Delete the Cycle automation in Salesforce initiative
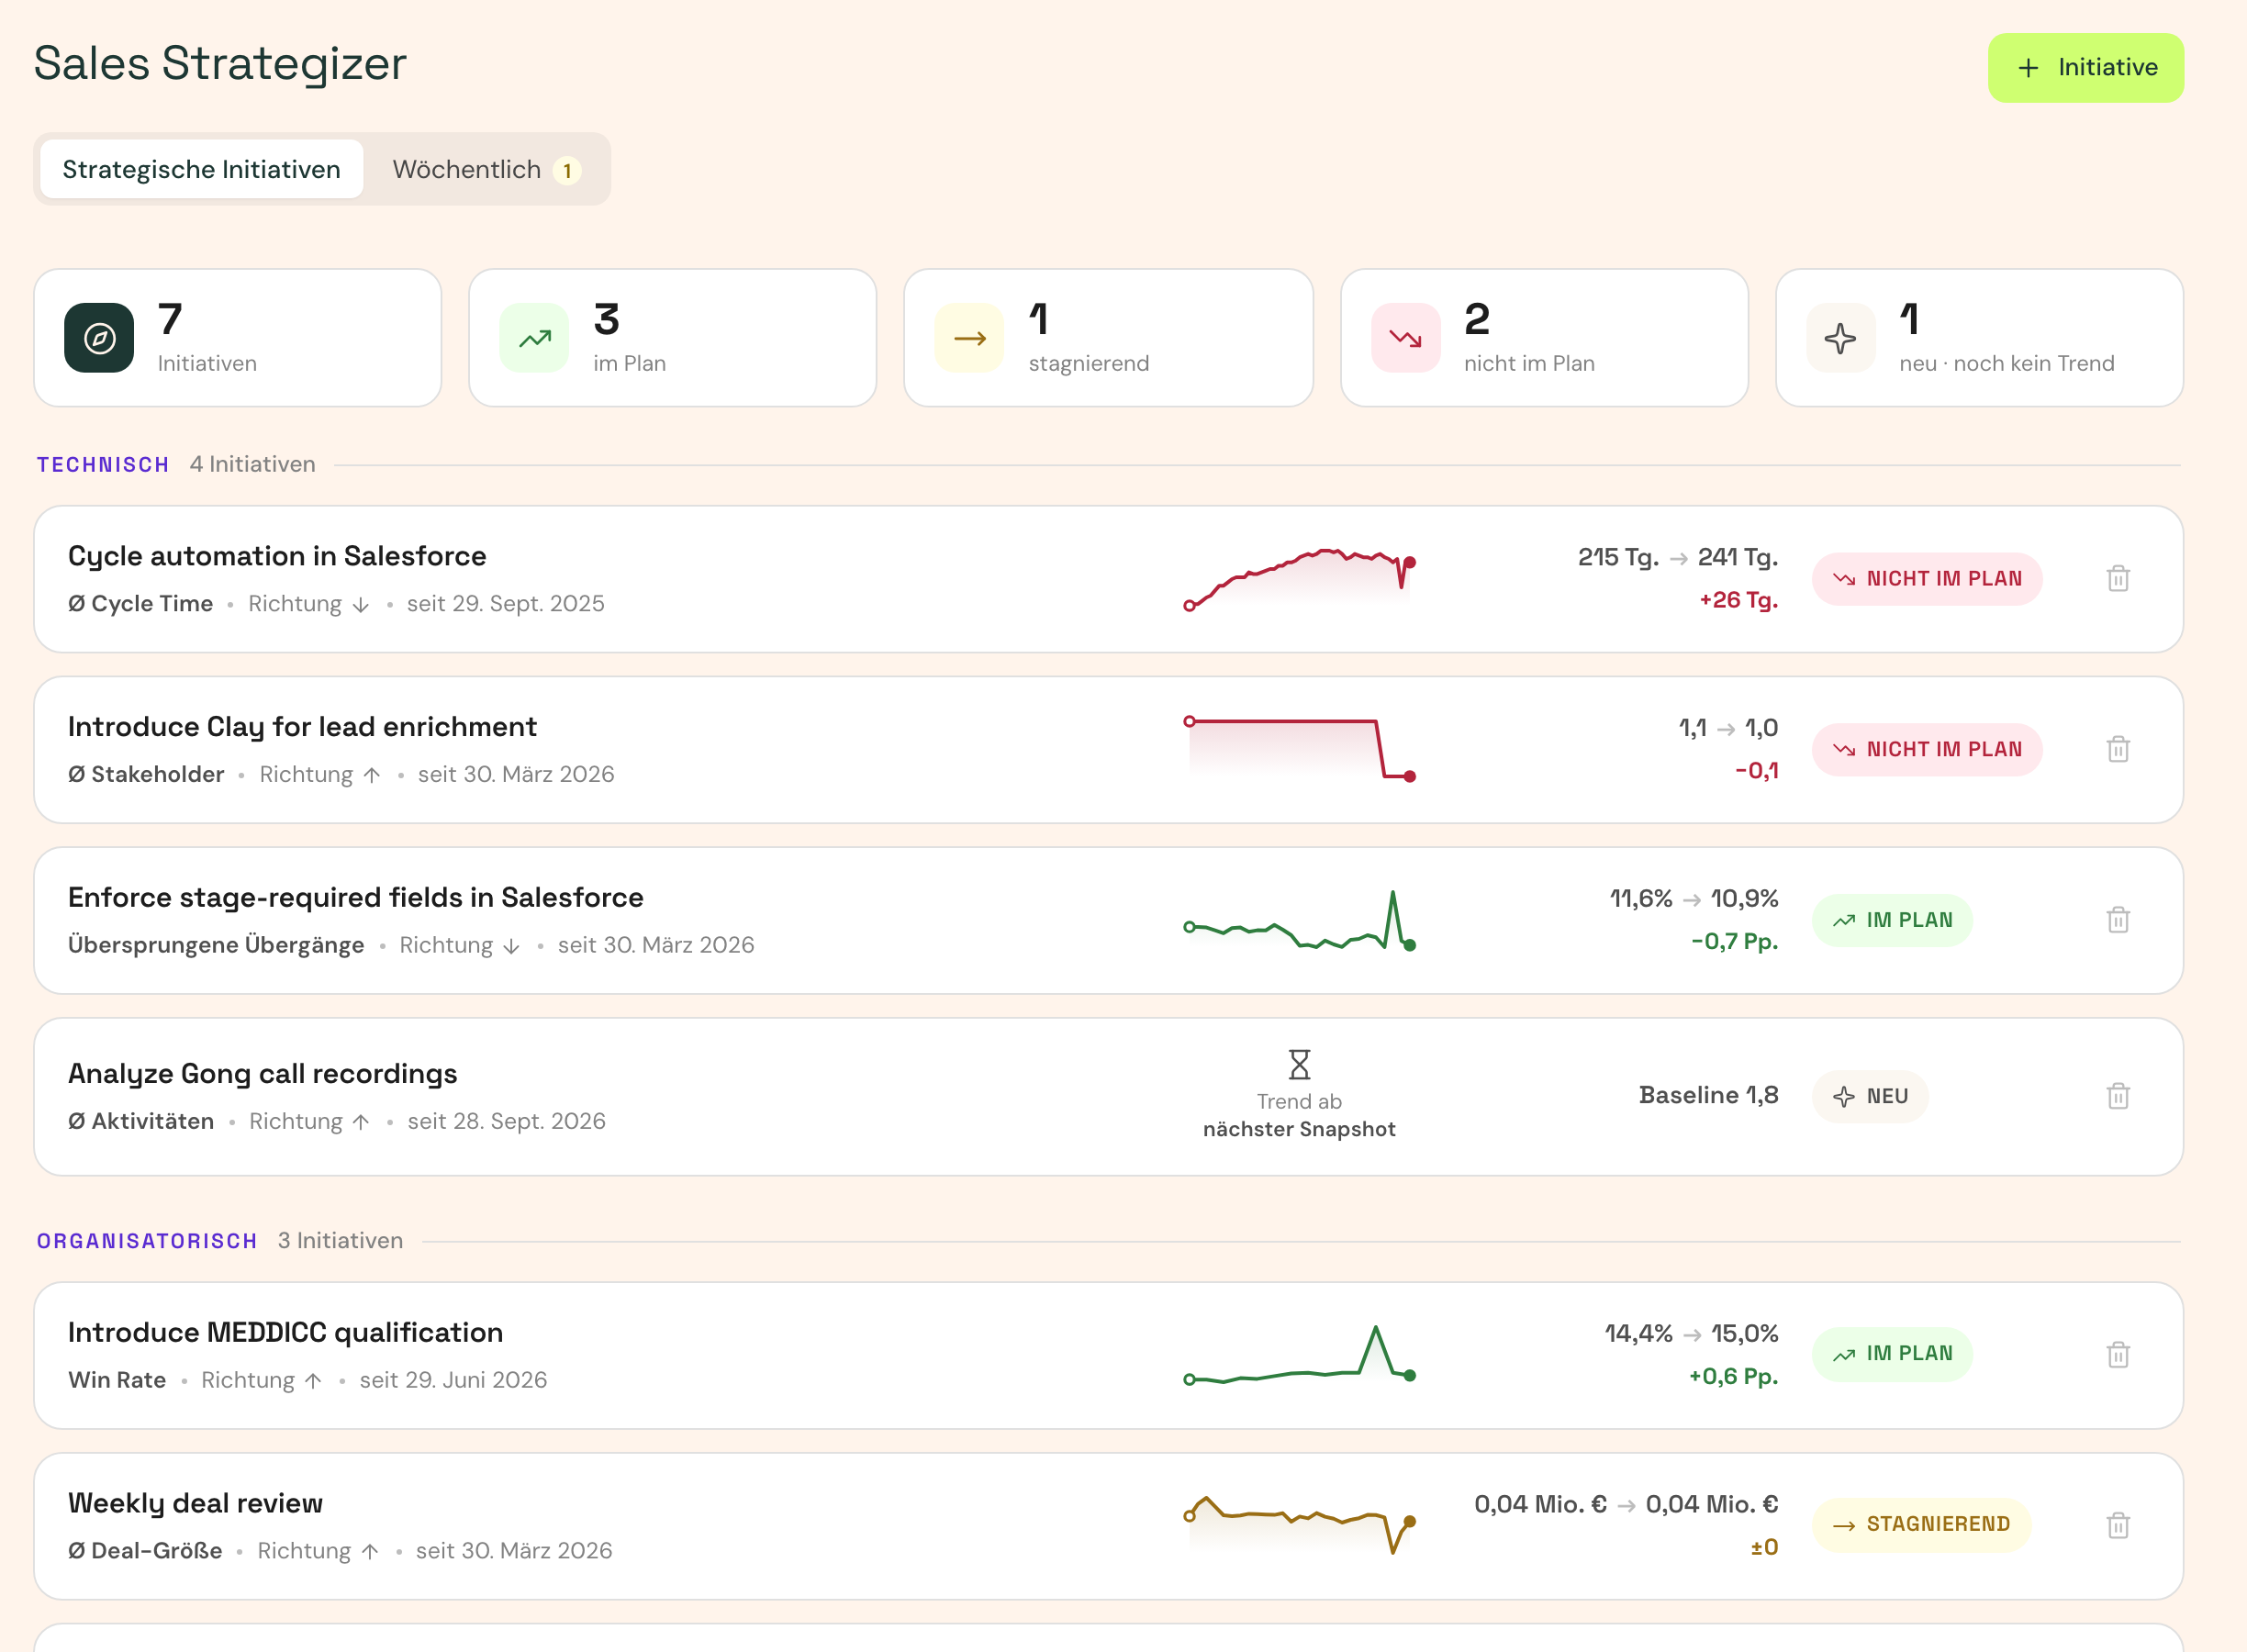2247x1652 pixels. click(x=2117, y=578)
